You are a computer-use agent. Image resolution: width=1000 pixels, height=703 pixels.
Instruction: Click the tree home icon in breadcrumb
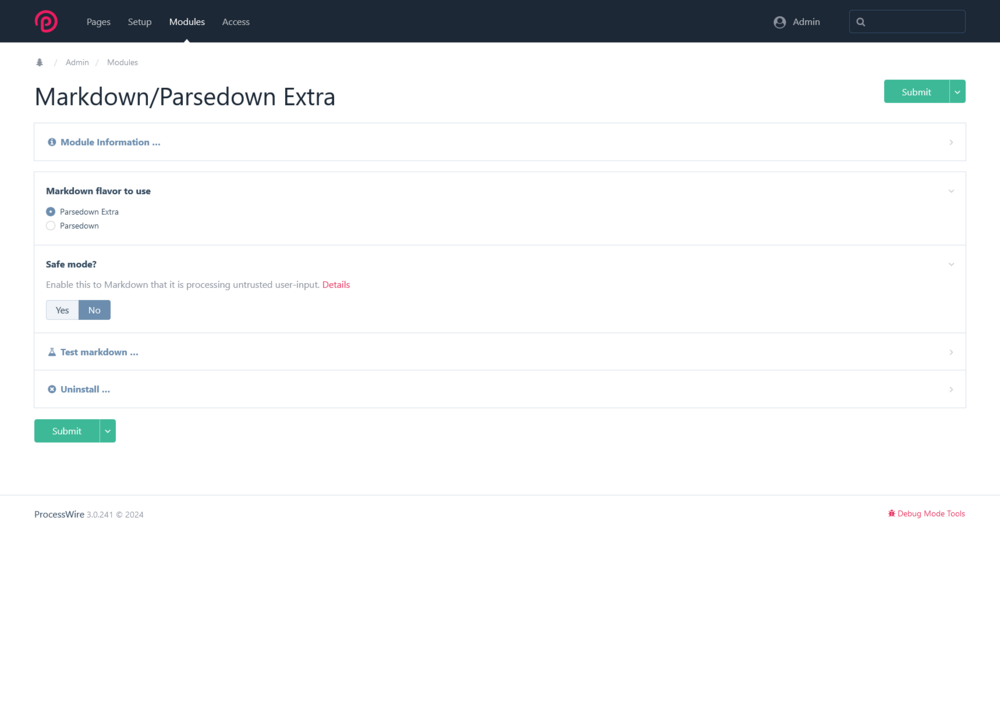[40, 62]
